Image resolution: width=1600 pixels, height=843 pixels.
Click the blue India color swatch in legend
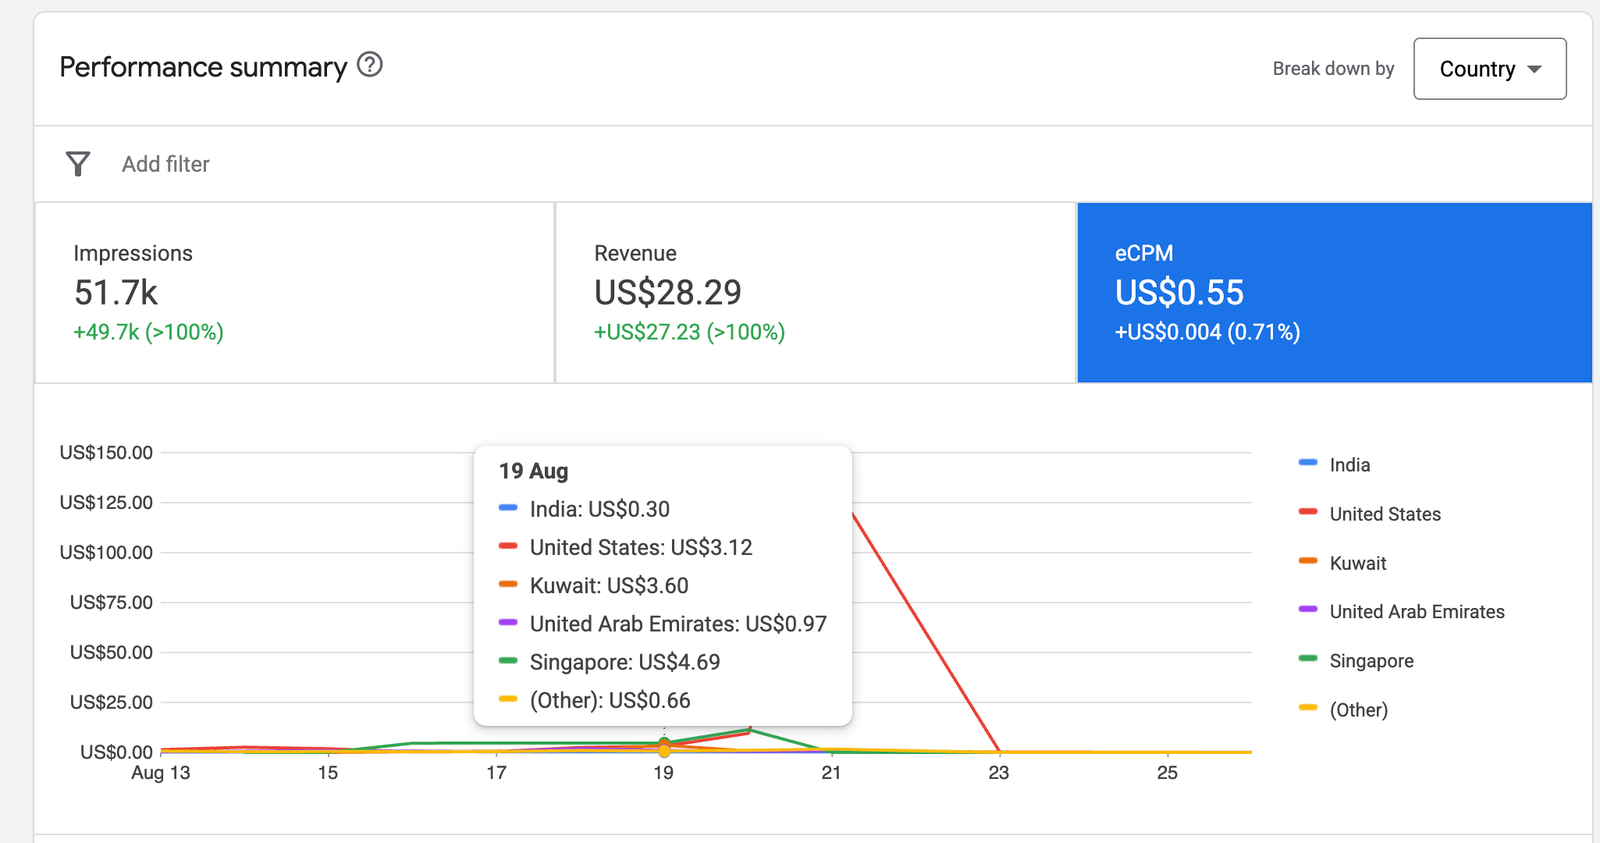tap(1308, 463)
